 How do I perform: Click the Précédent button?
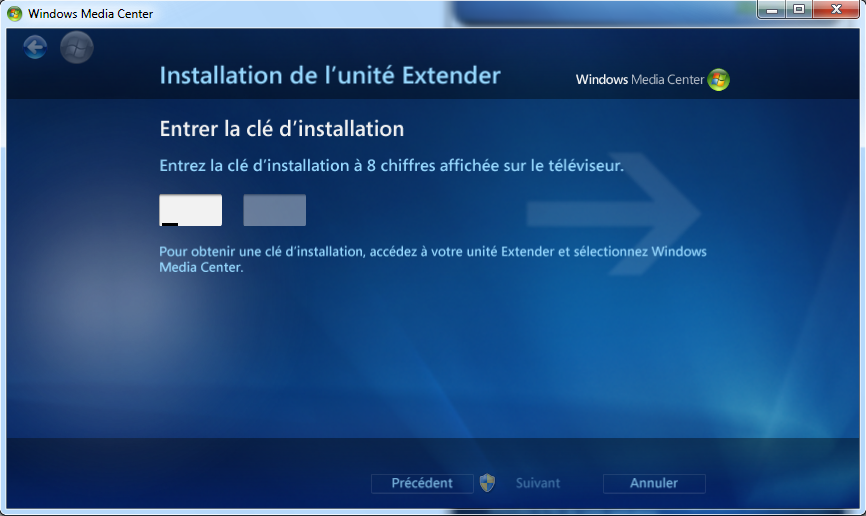point(422,483)
